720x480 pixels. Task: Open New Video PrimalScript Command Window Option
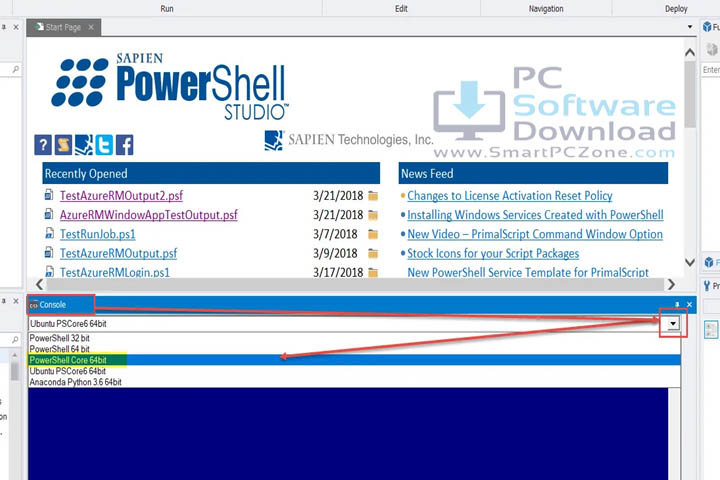pyautogui.click(x=535, y=234)
